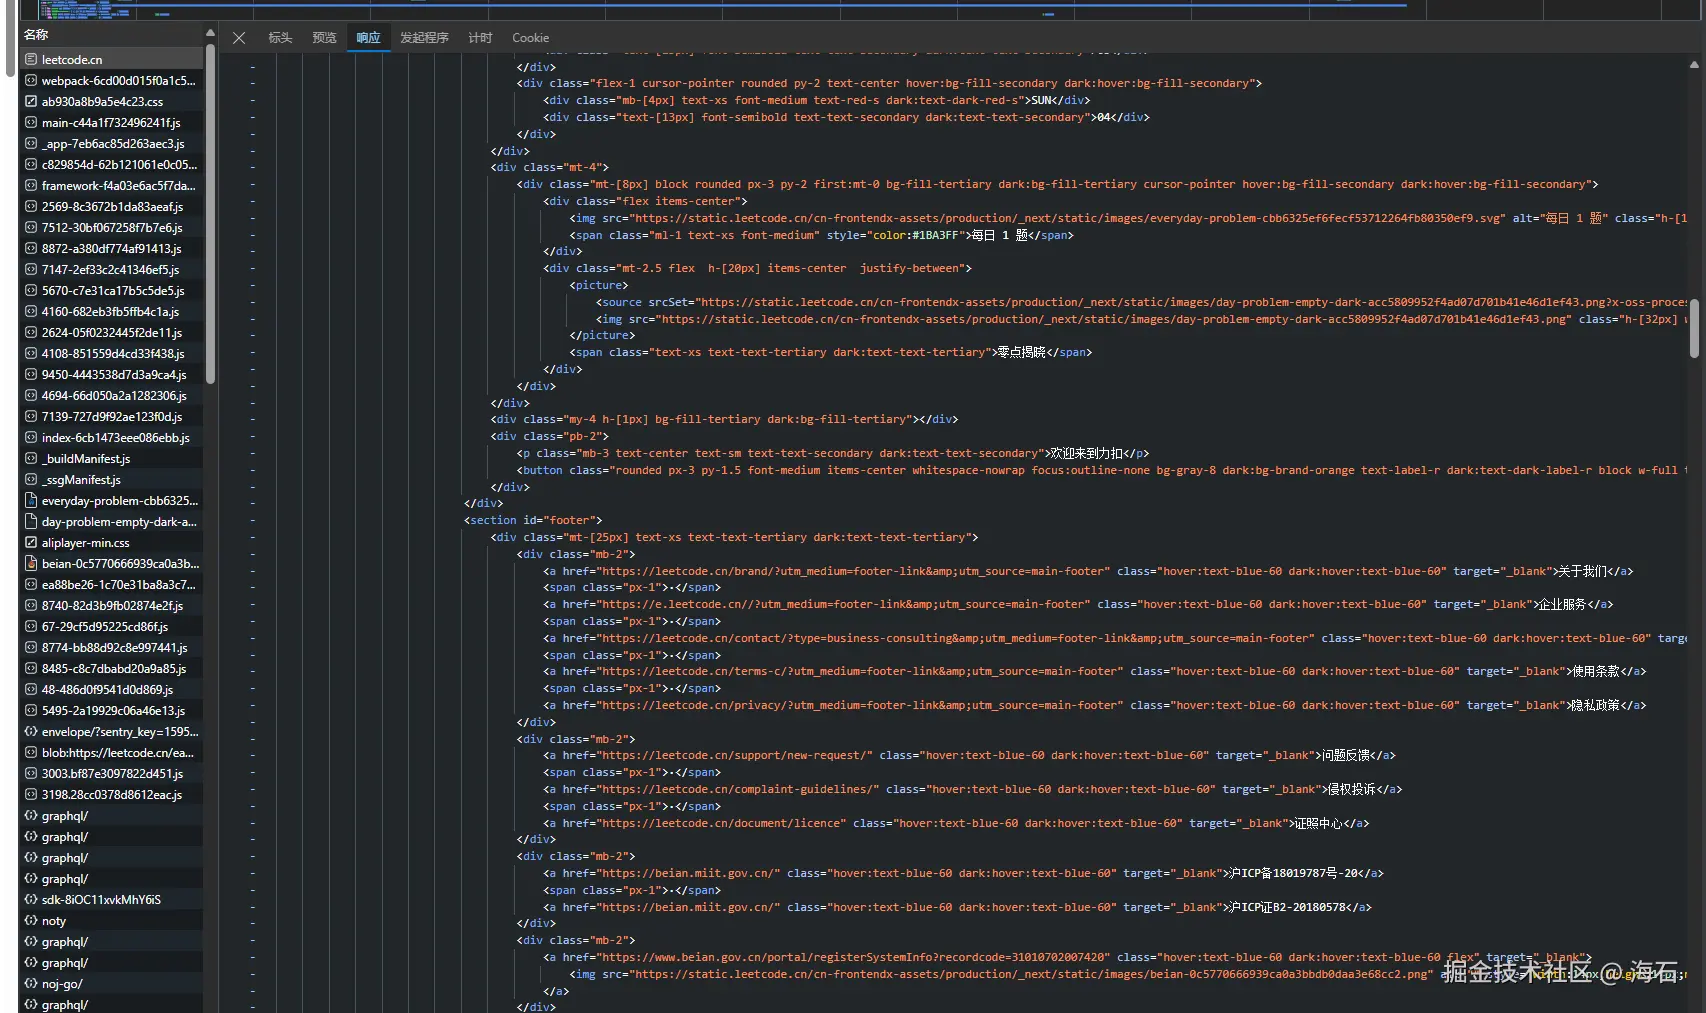Switch to the Cookie tab

pos(530,38)
